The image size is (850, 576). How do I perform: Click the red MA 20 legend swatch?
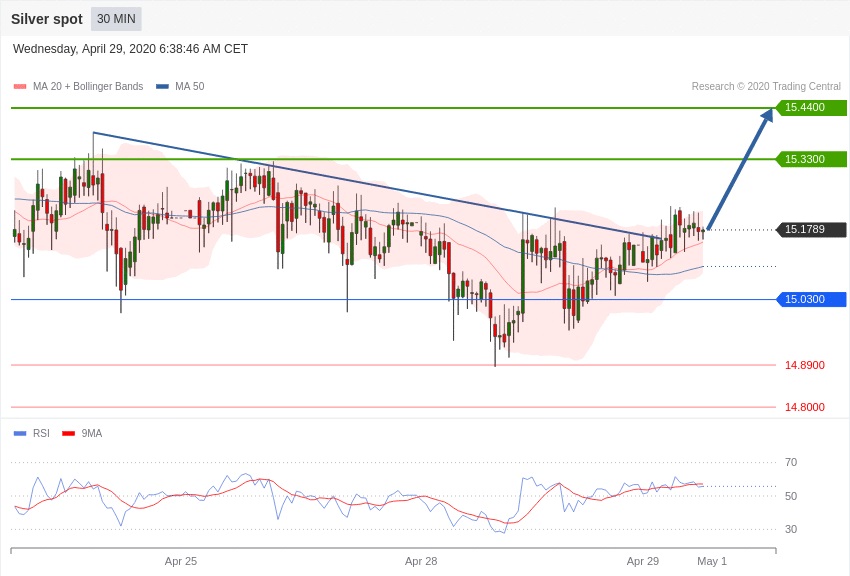(x=20, y=87)
